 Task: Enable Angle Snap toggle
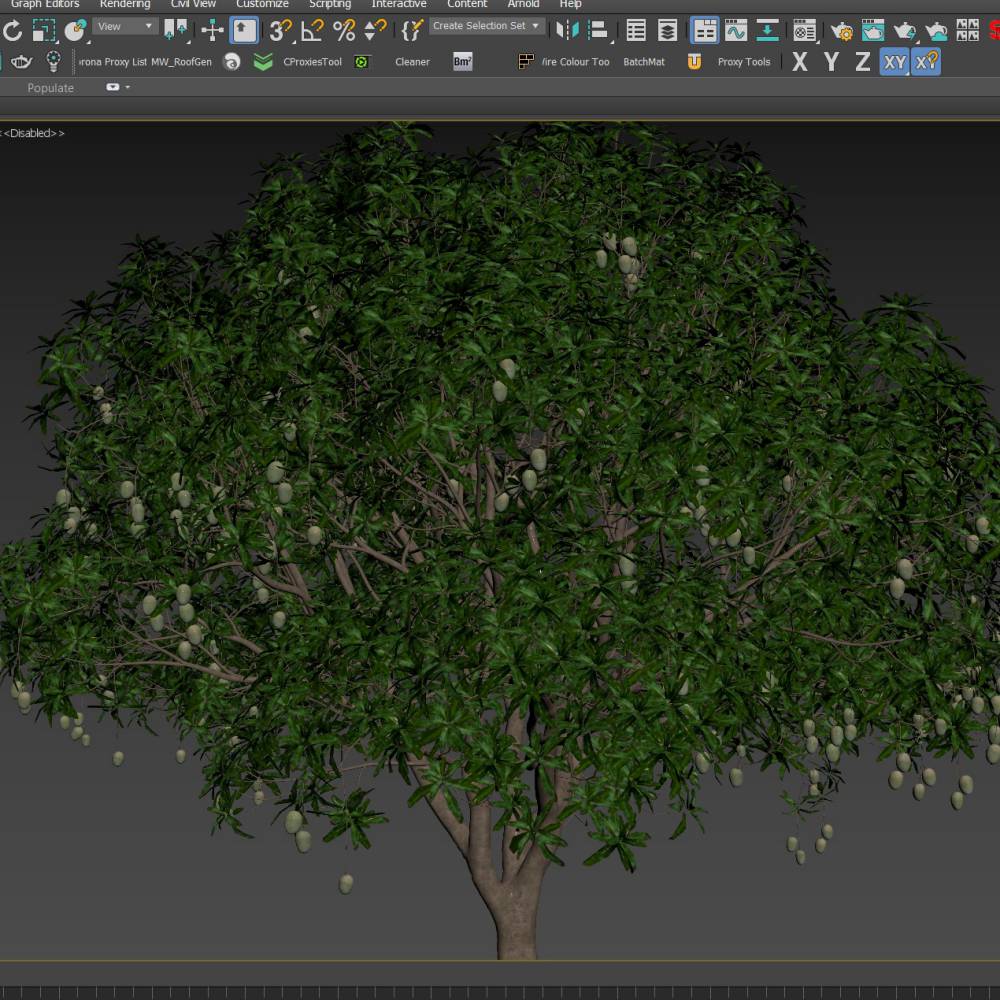(x=312, y=30)
